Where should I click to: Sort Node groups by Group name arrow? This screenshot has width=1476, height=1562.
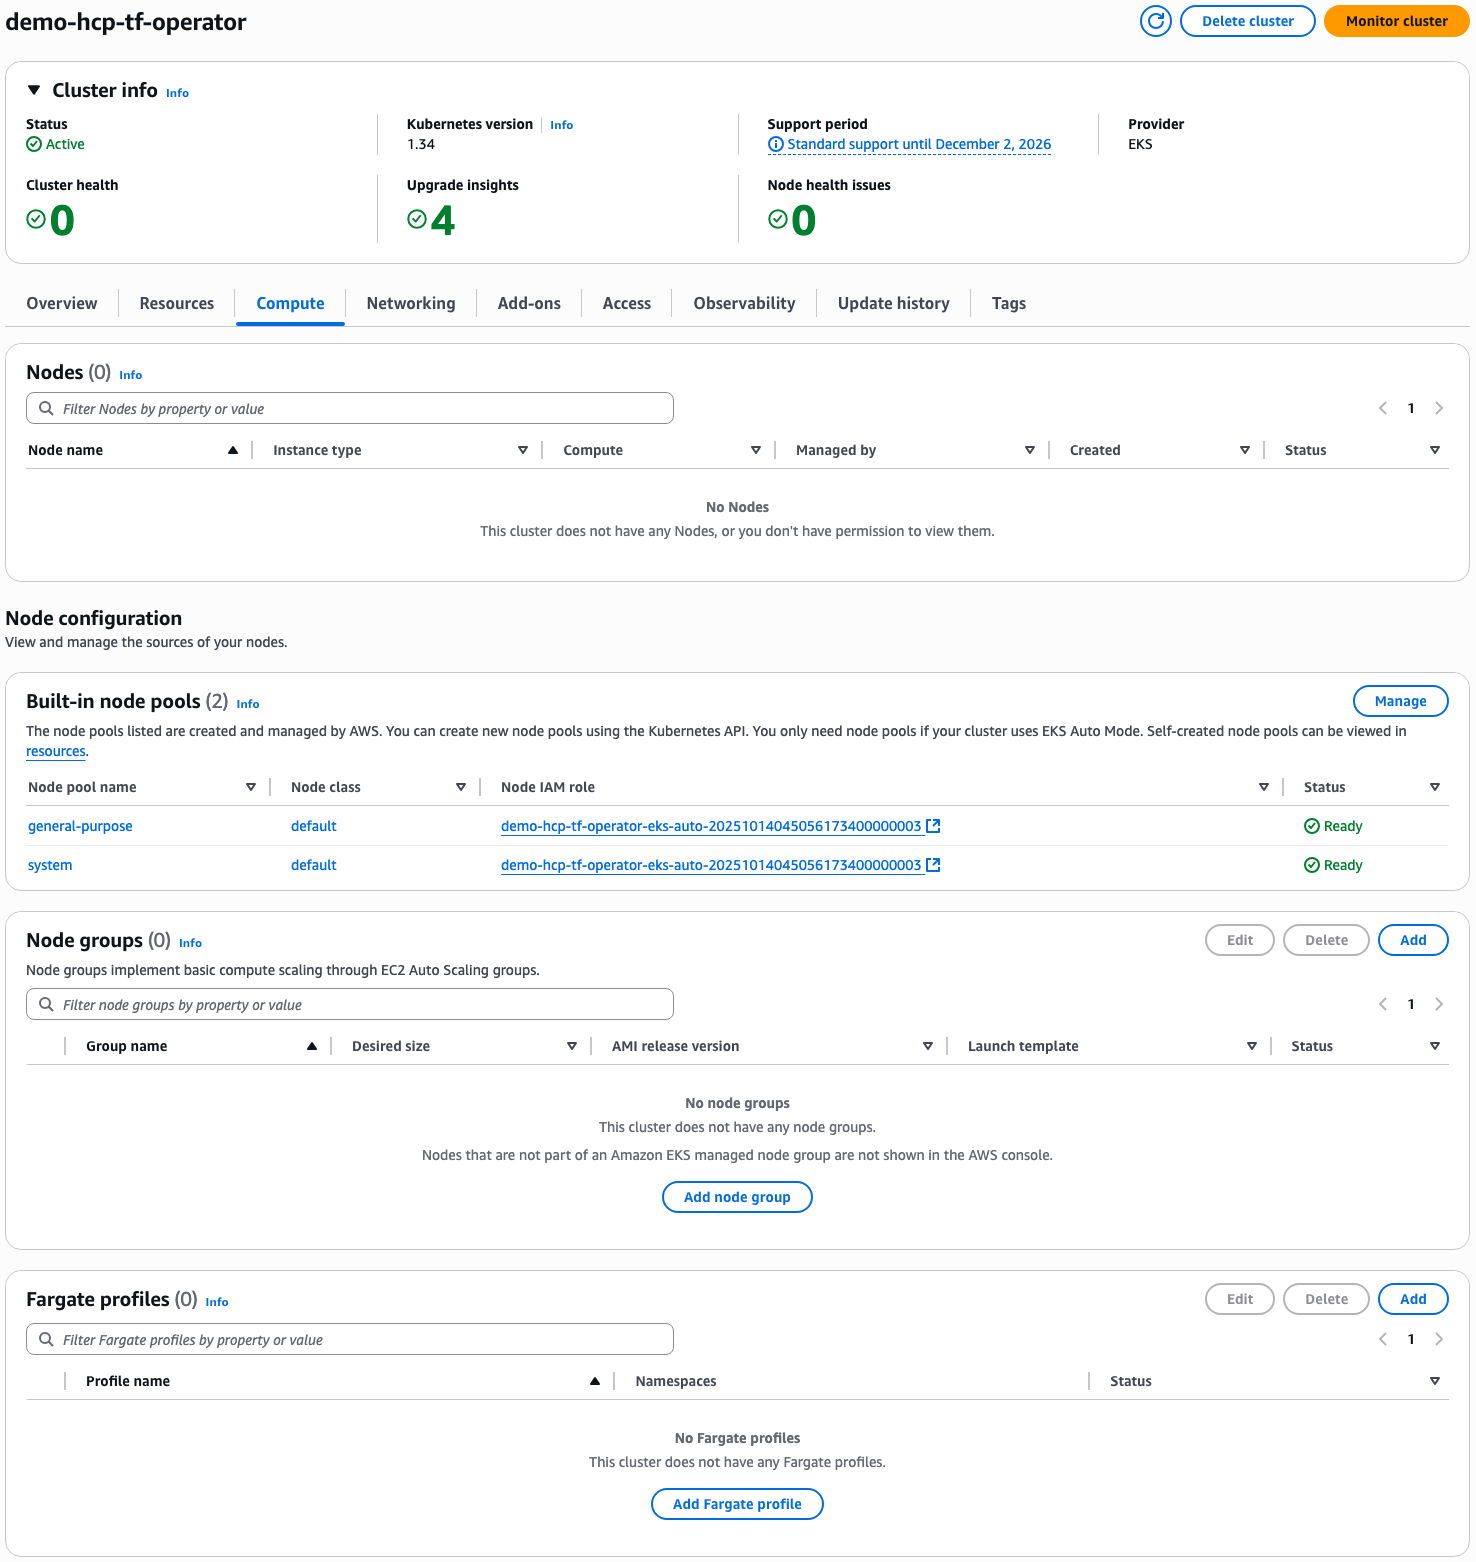(312, 1046)
